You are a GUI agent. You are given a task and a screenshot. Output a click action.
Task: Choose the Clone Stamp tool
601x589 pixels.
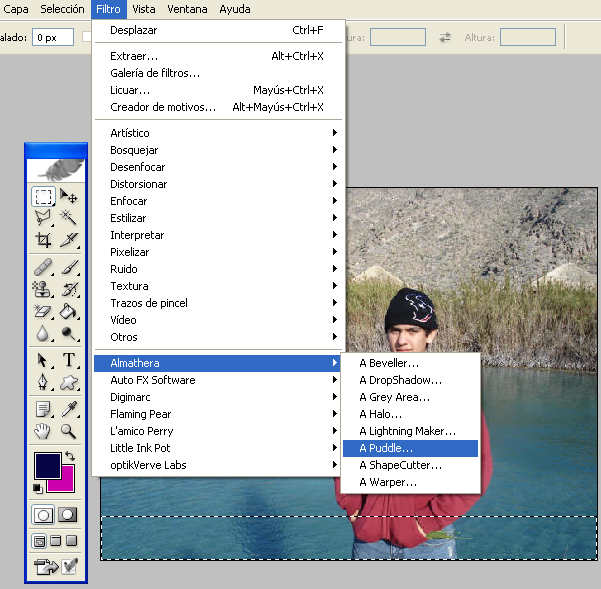[x=43, y=290]
